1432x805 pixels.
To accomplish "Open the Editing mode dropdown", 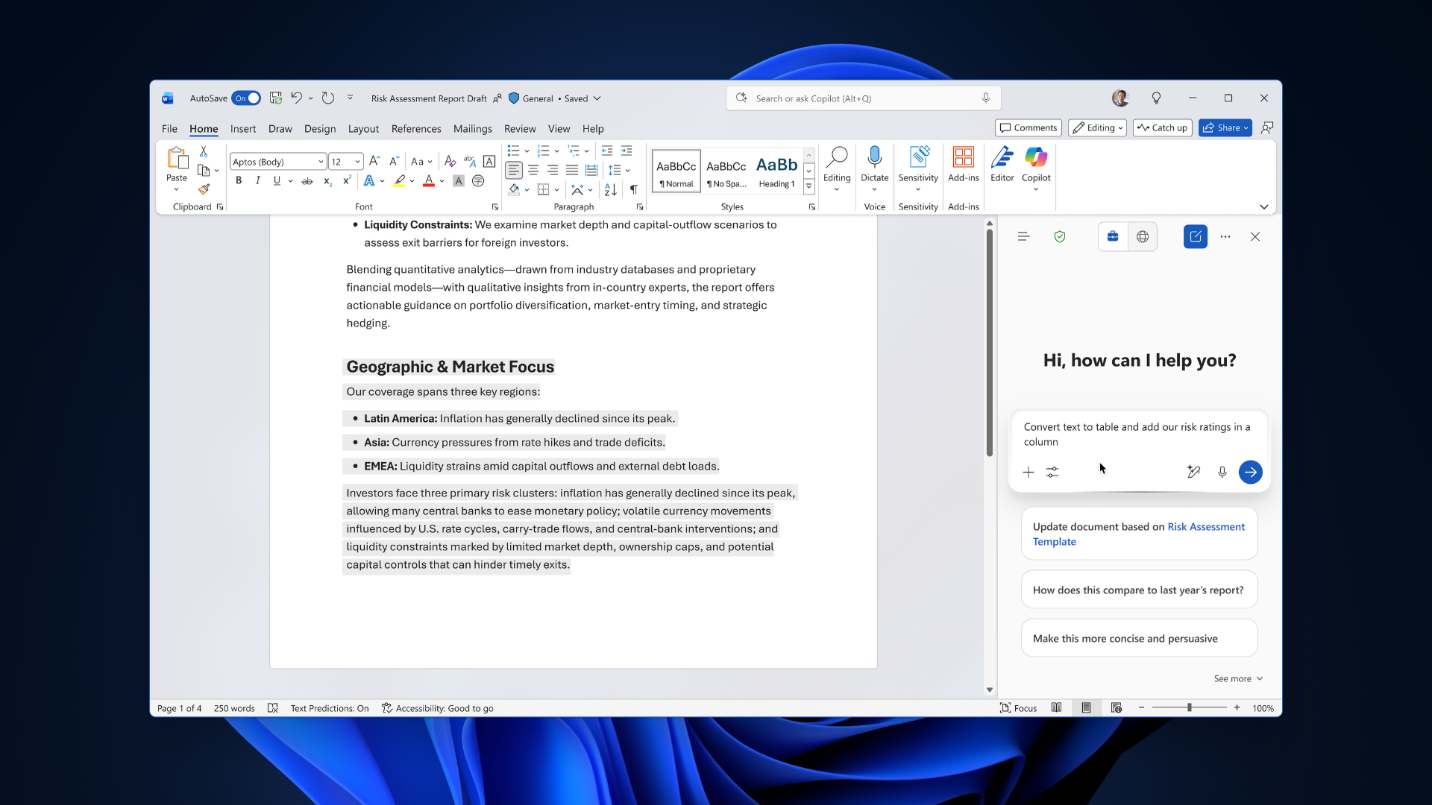I will point(1097,128).
